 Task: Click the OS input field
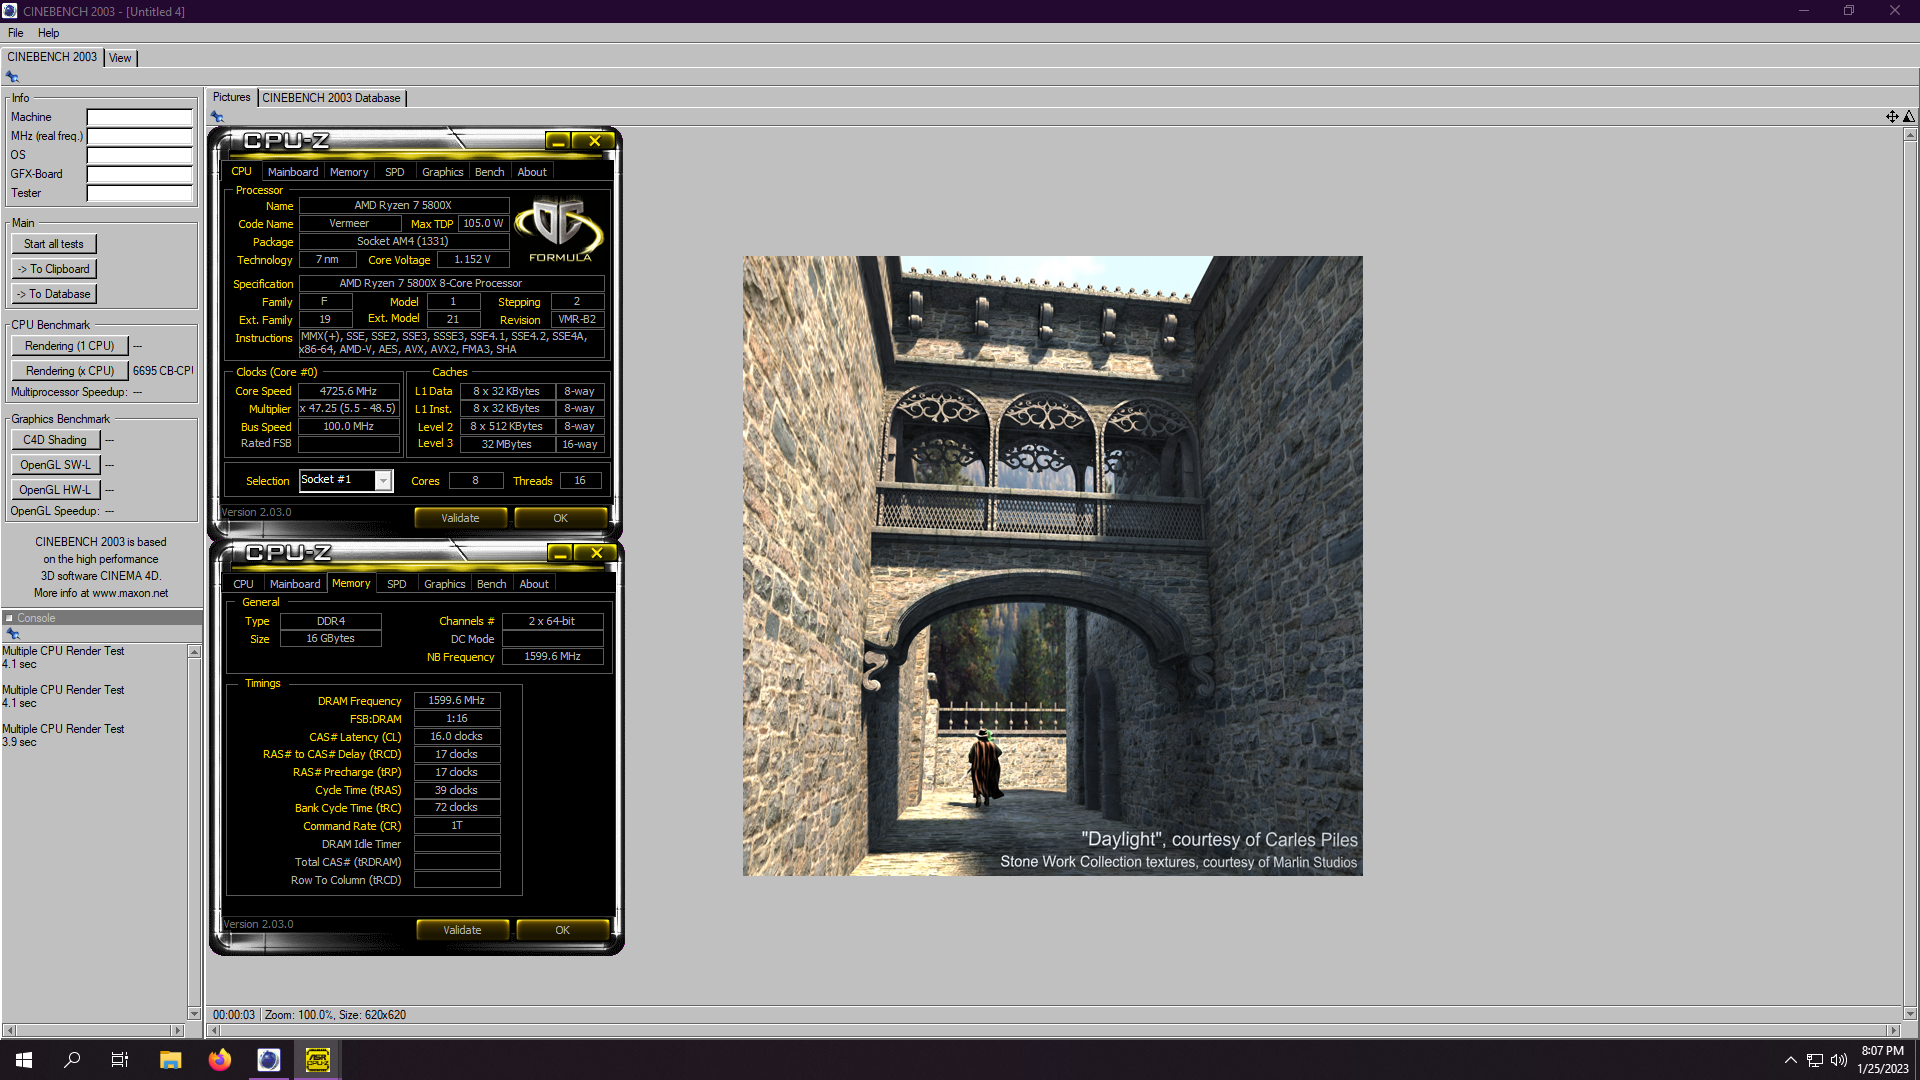point(139,155)
